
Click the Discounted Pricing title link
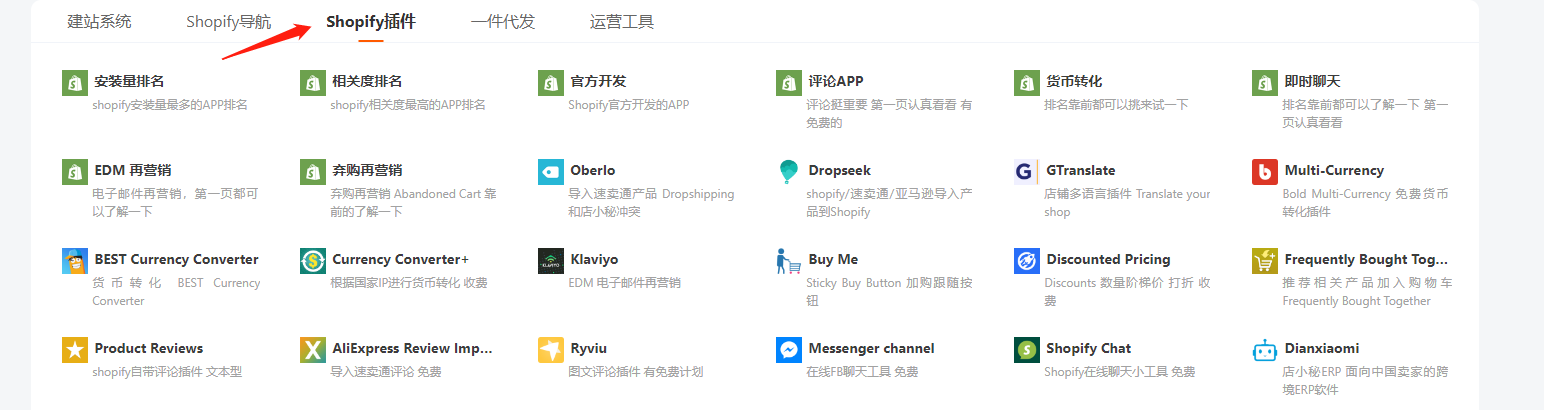(1108, 259)
